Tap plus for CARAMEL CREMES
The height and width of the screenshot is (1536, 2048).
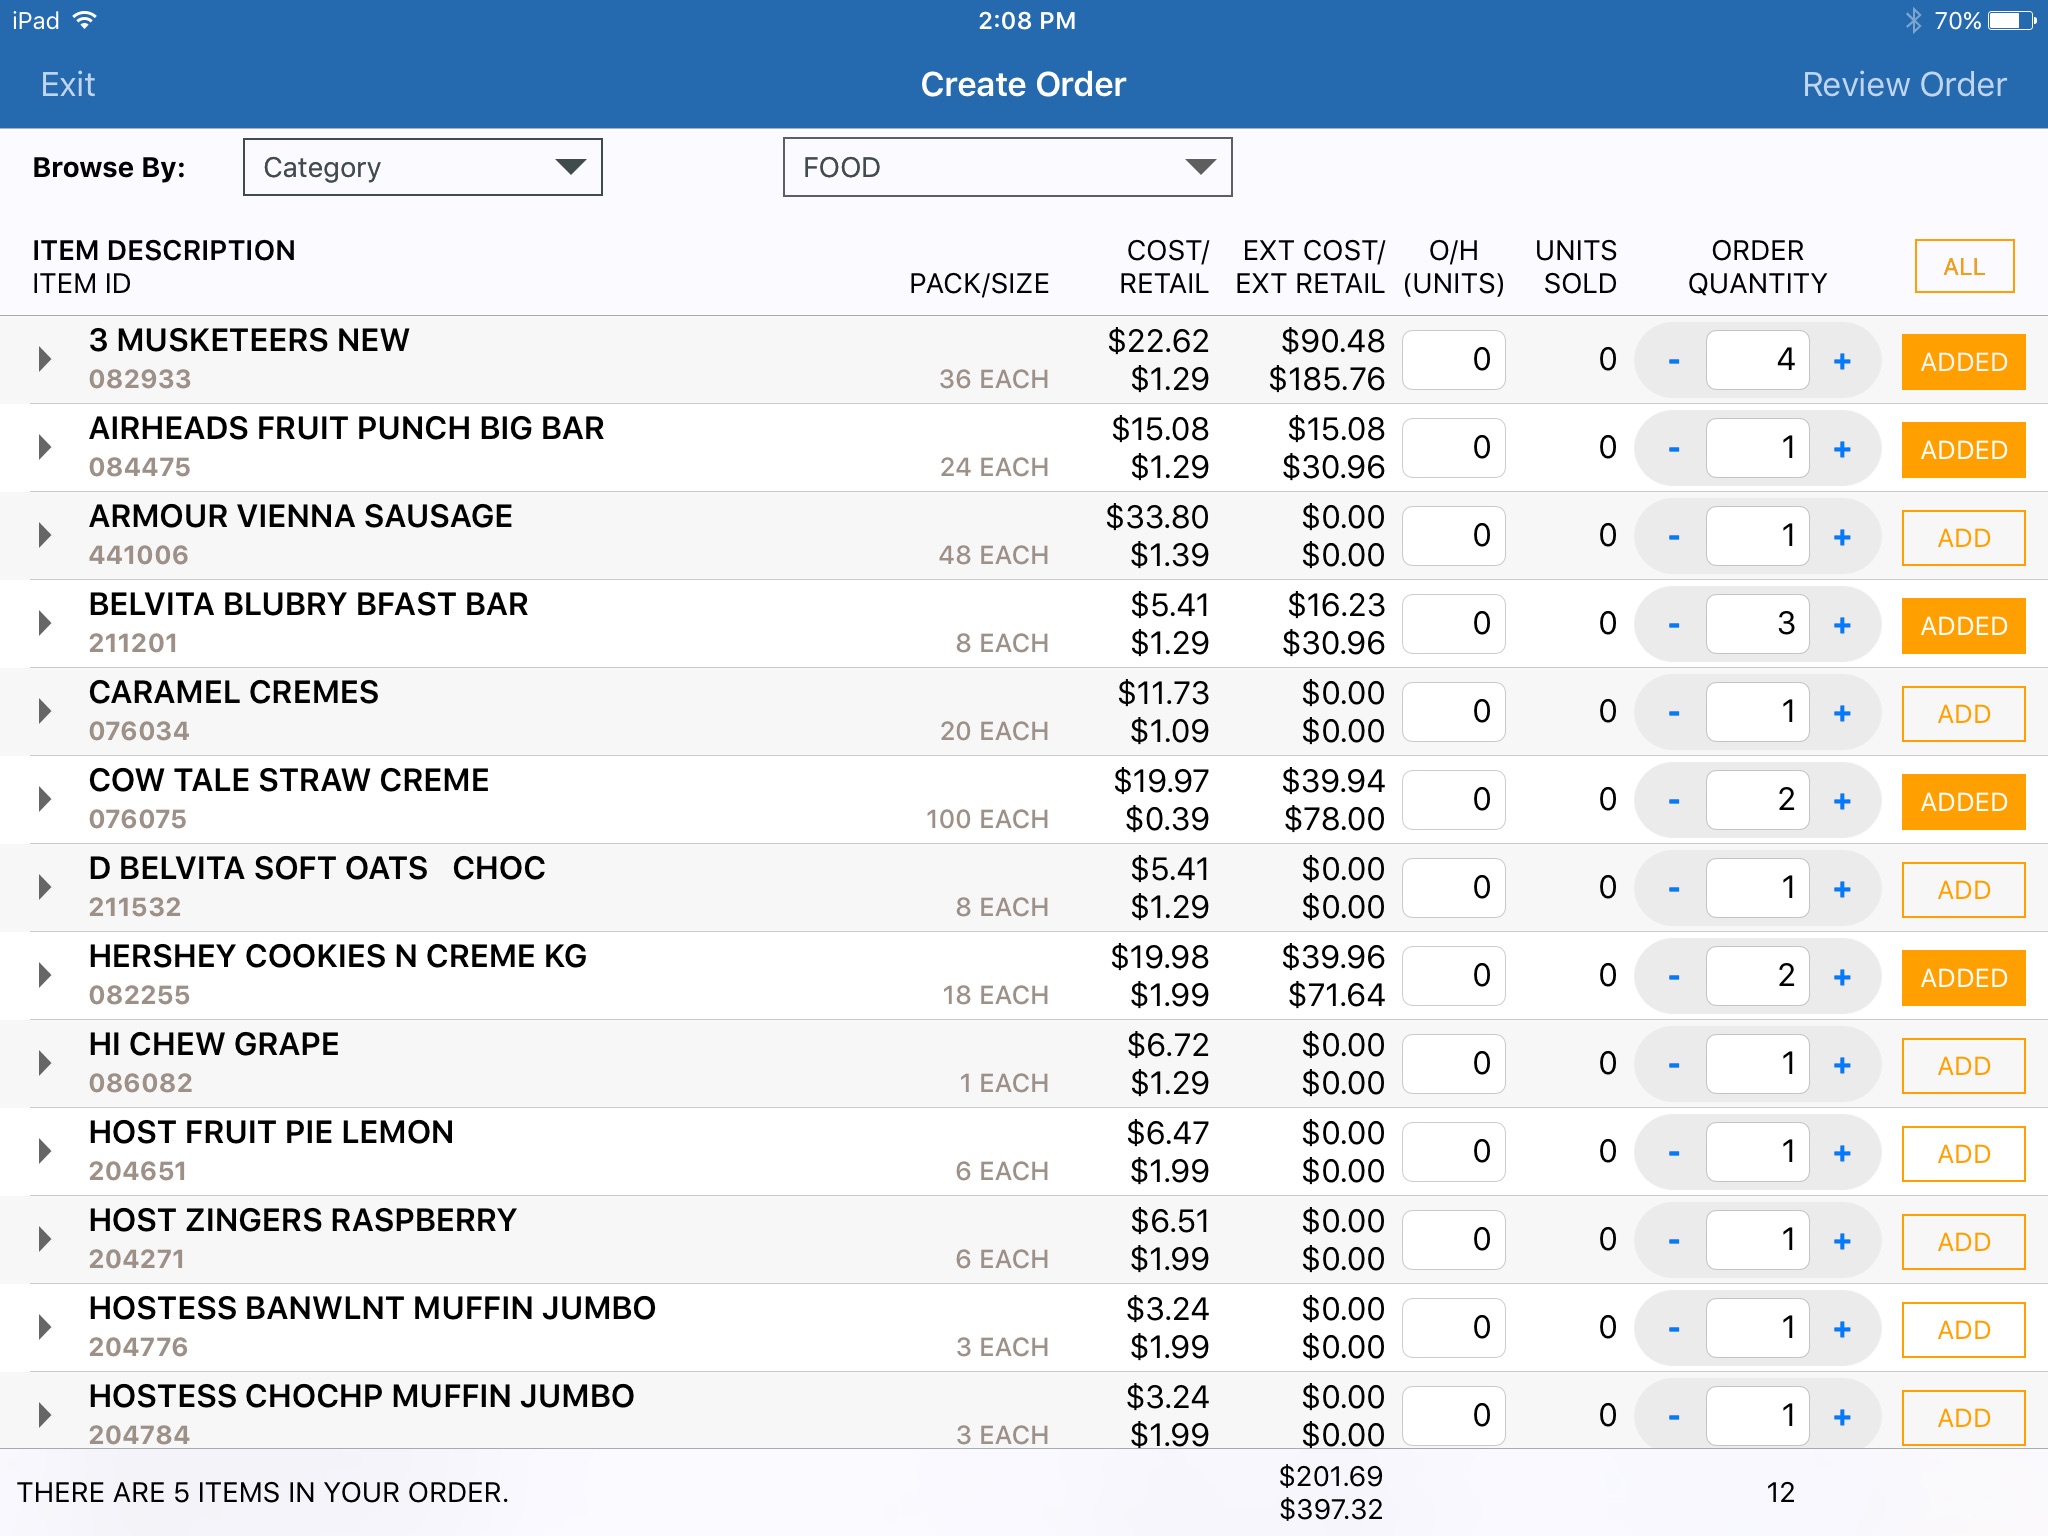tap(1842, 713)
